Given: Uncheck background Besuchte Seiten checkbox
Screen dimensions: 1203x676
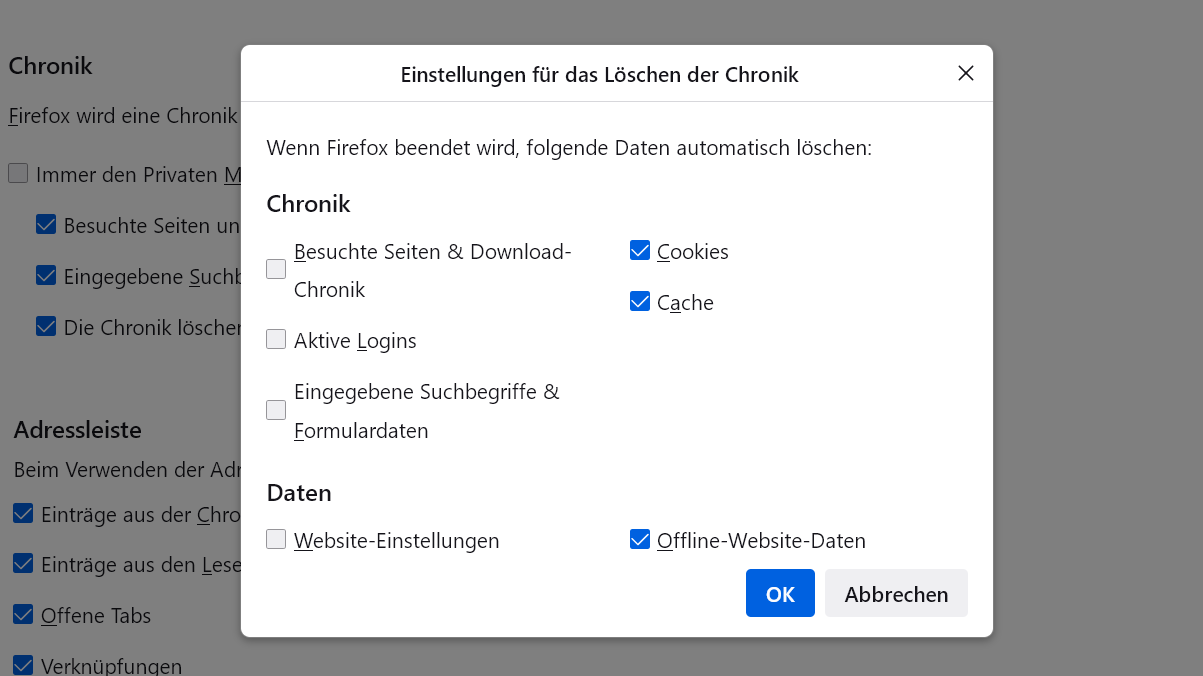Looking at the screenshot, I should pyautogui.click(x=46, y=224).
